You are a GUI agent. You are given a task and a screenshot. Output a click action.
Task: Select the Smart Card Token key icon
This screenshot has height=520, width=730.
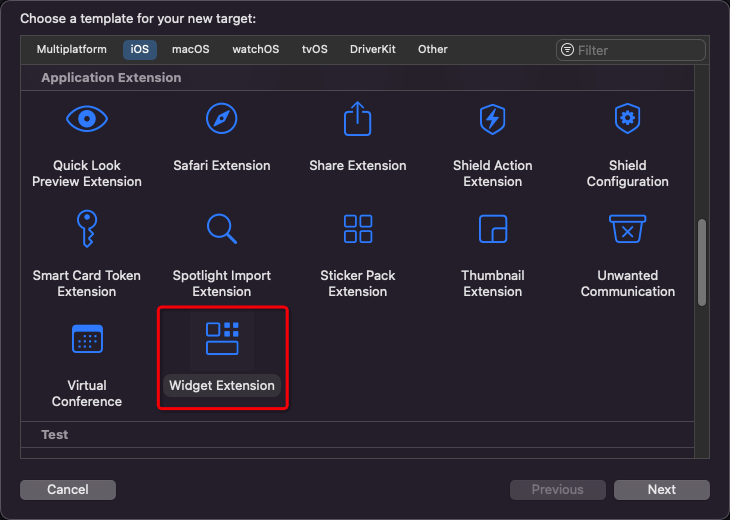click(87, 228)
